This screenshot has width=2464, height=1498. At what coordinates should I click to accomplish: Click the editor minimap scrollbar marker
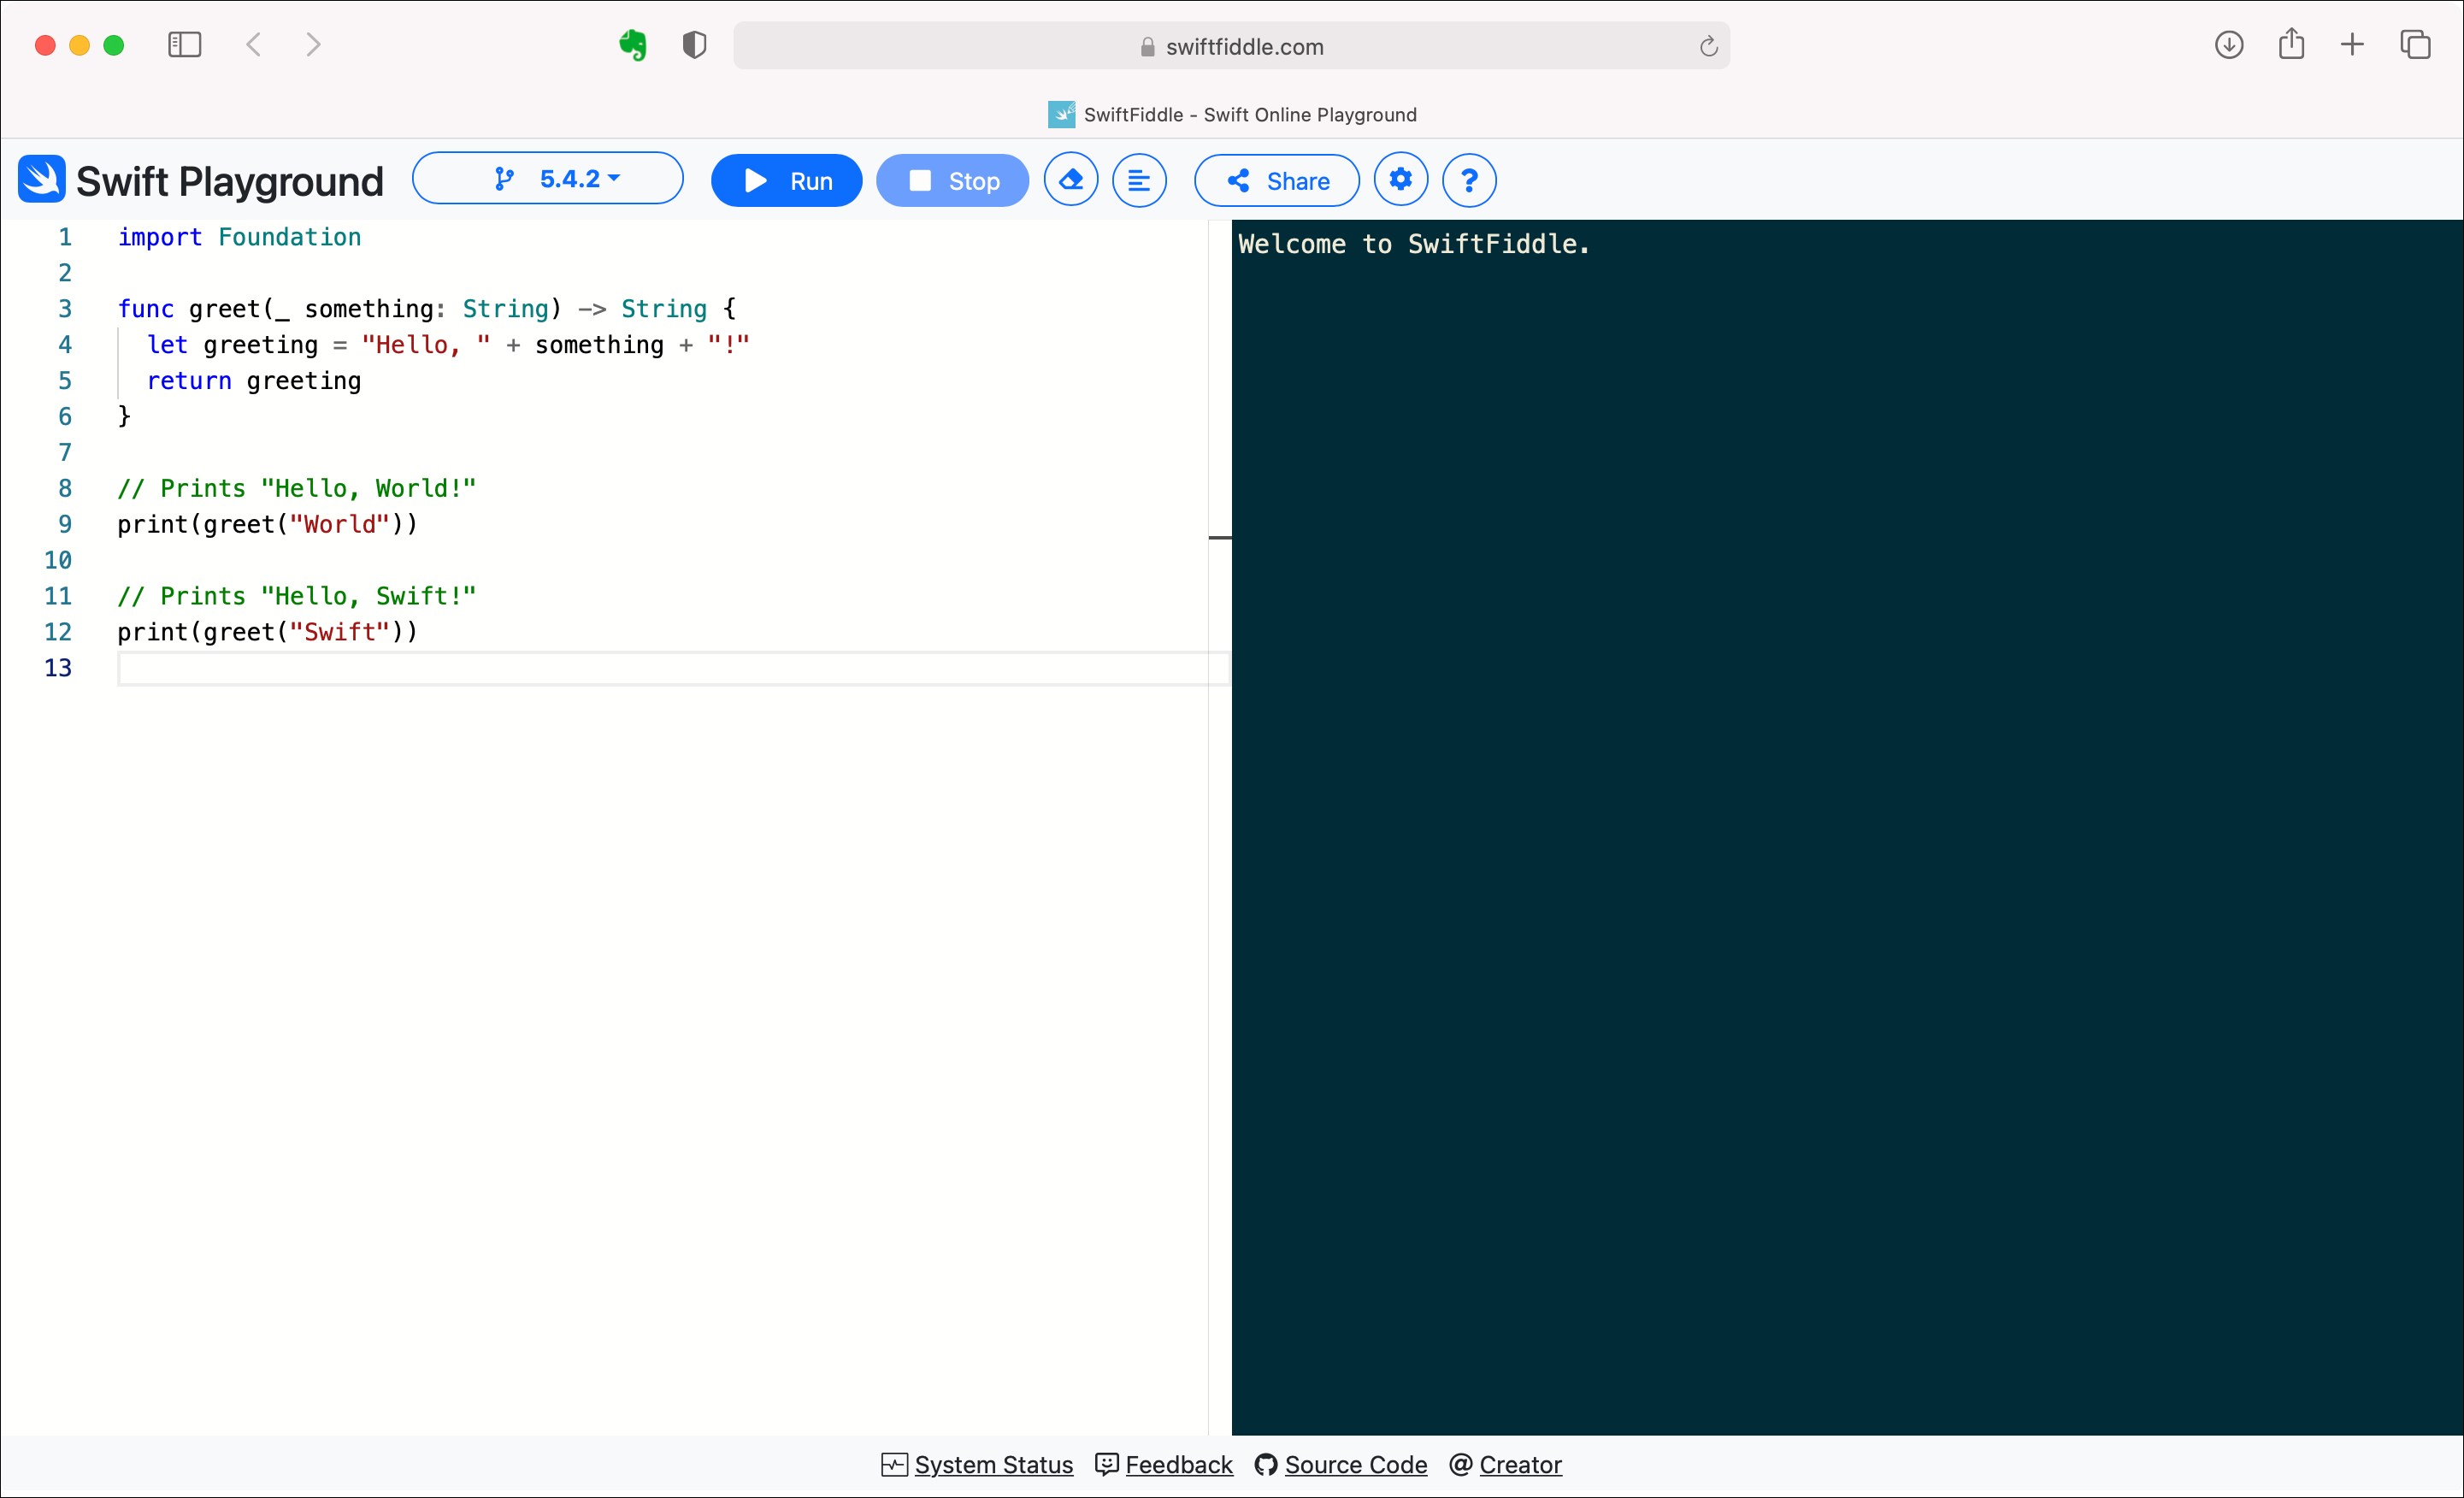(1220, 538)
